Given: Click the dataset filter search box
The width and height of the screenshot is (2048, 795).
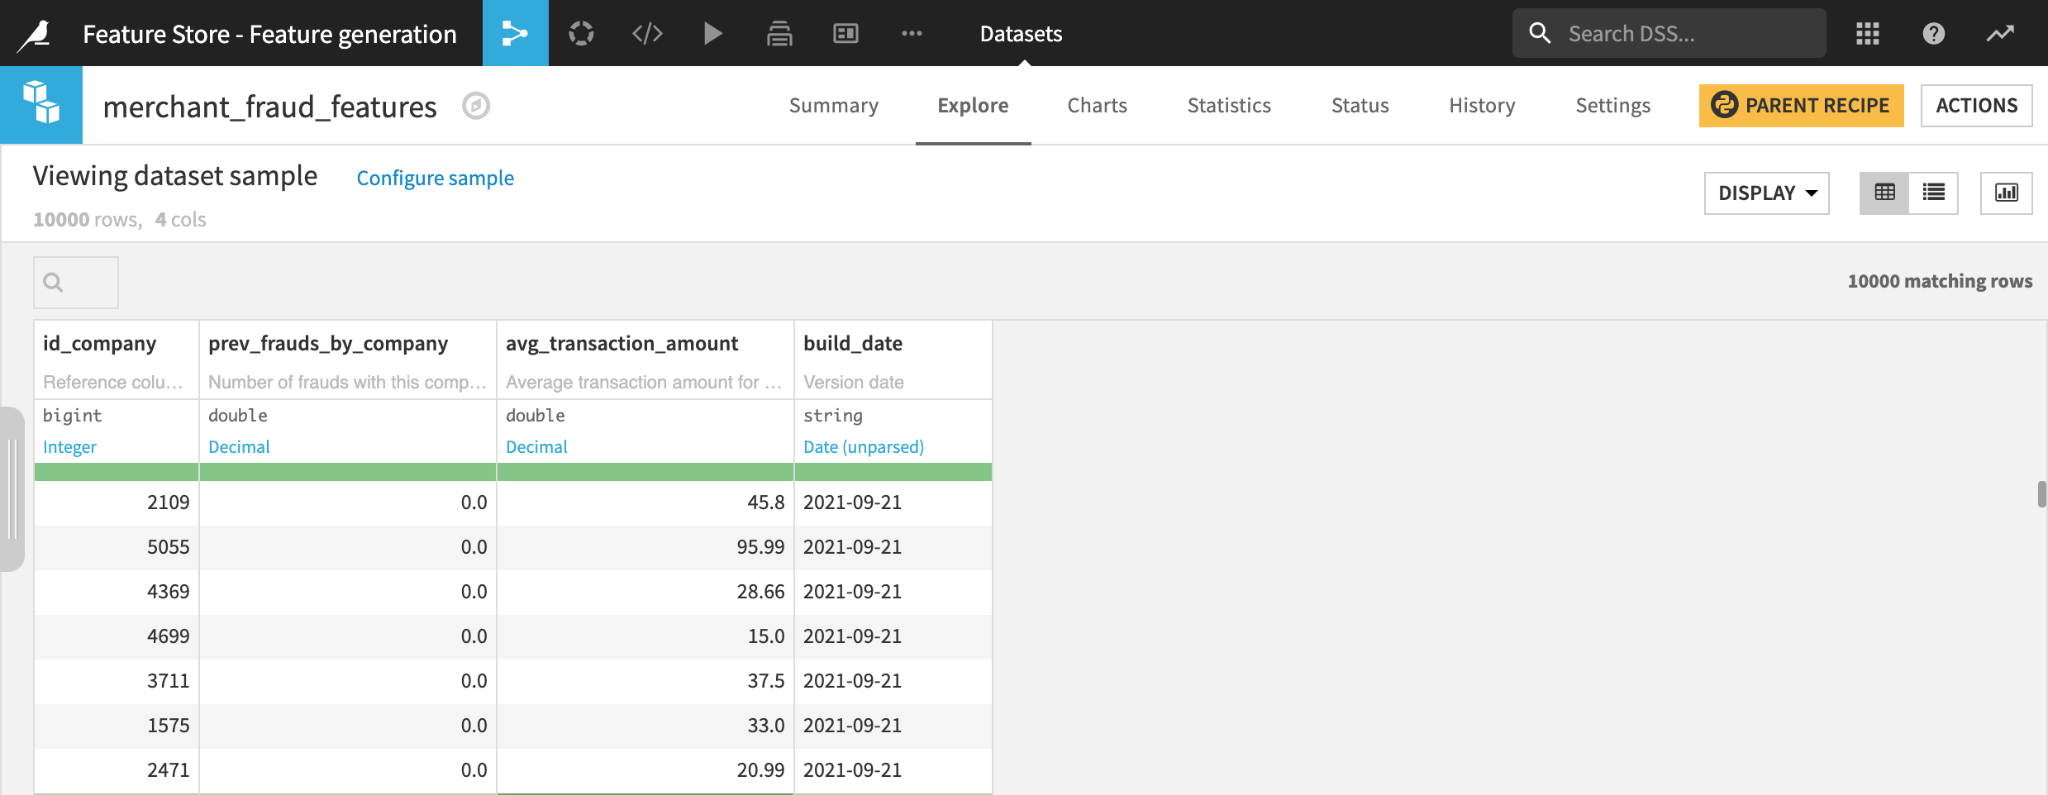Looking at the screenshot, I should tap(76, 282).
